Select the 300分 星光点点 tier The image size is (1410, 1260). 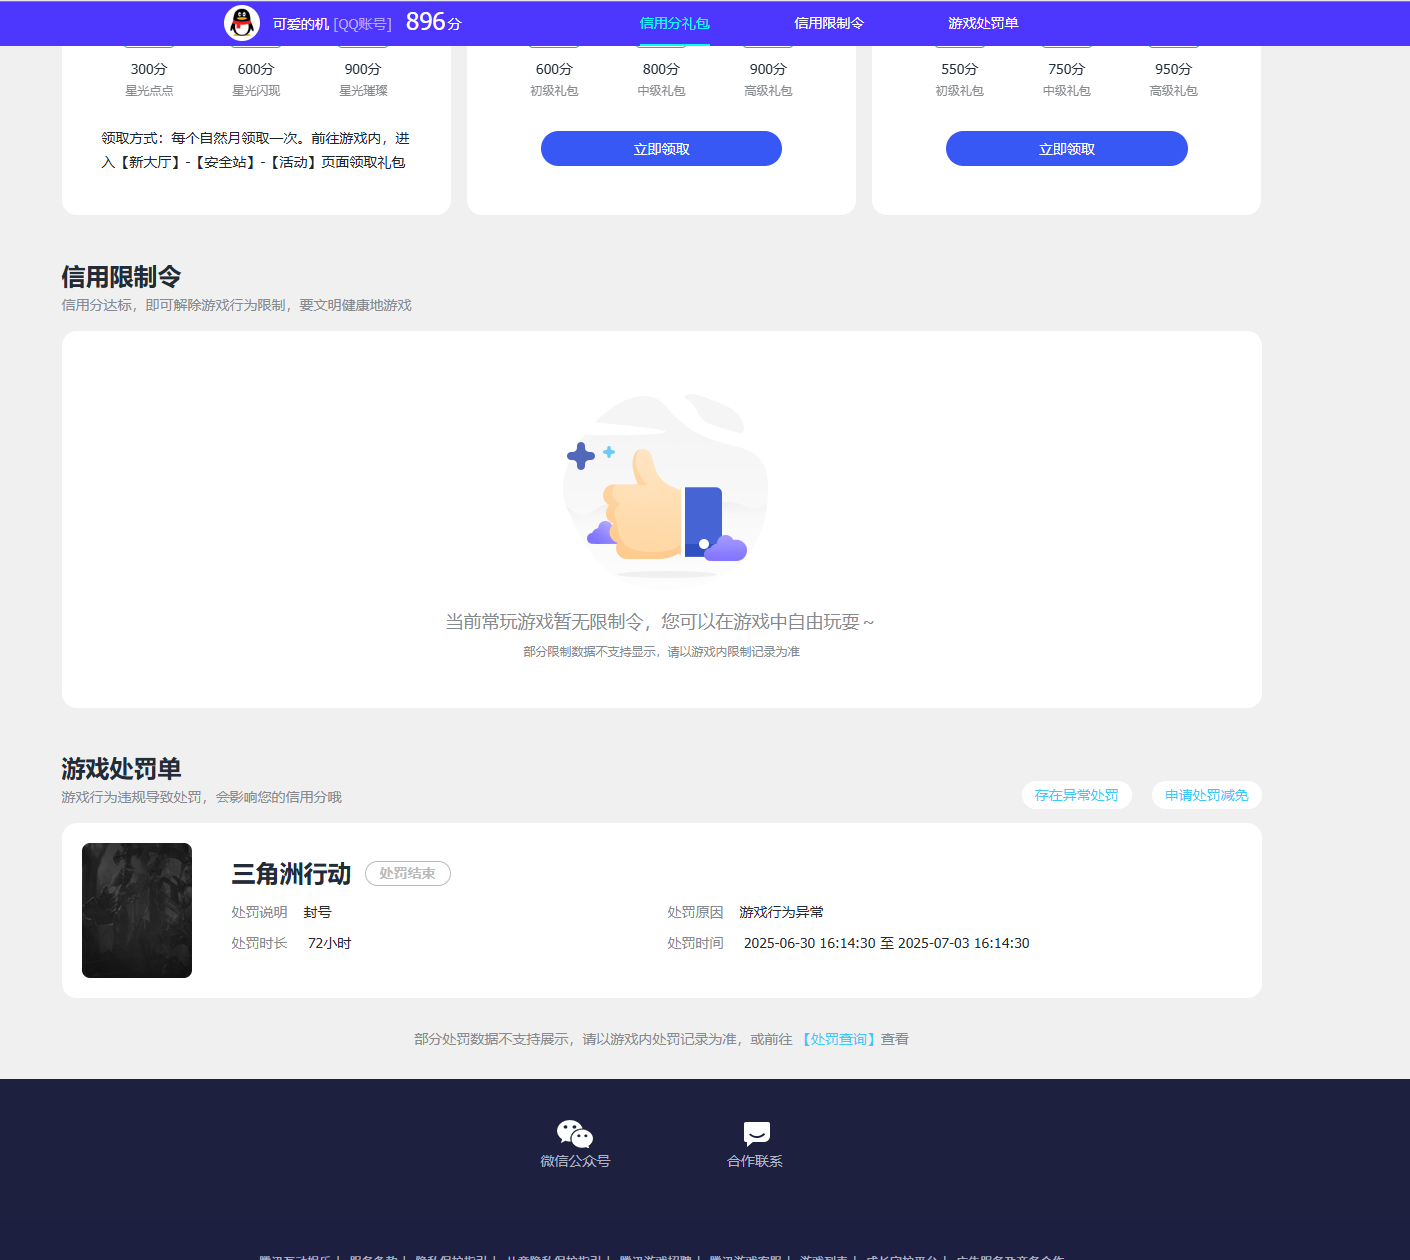pos(149,79)
